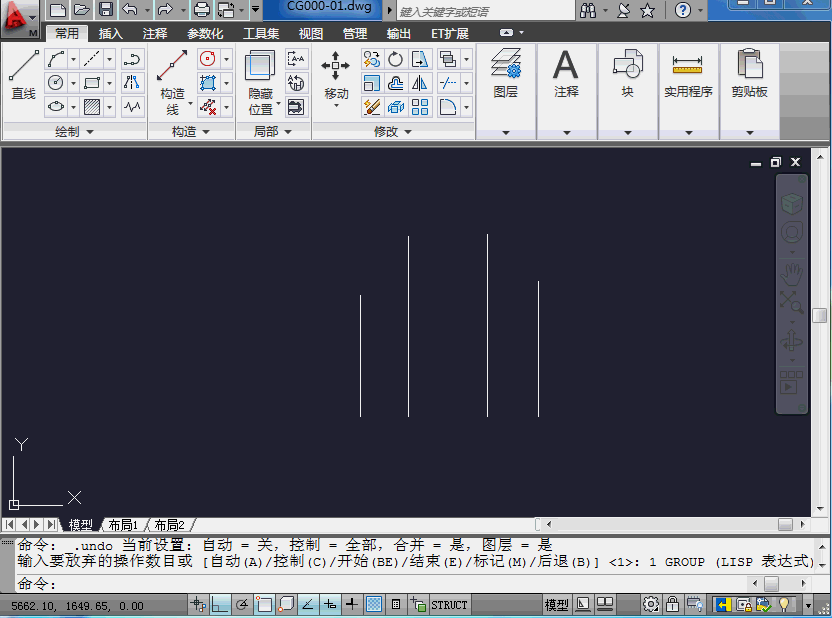Open the 视图 ribbon tab
Viewport: 832px width, 618px height.
(x=310, y=33)
